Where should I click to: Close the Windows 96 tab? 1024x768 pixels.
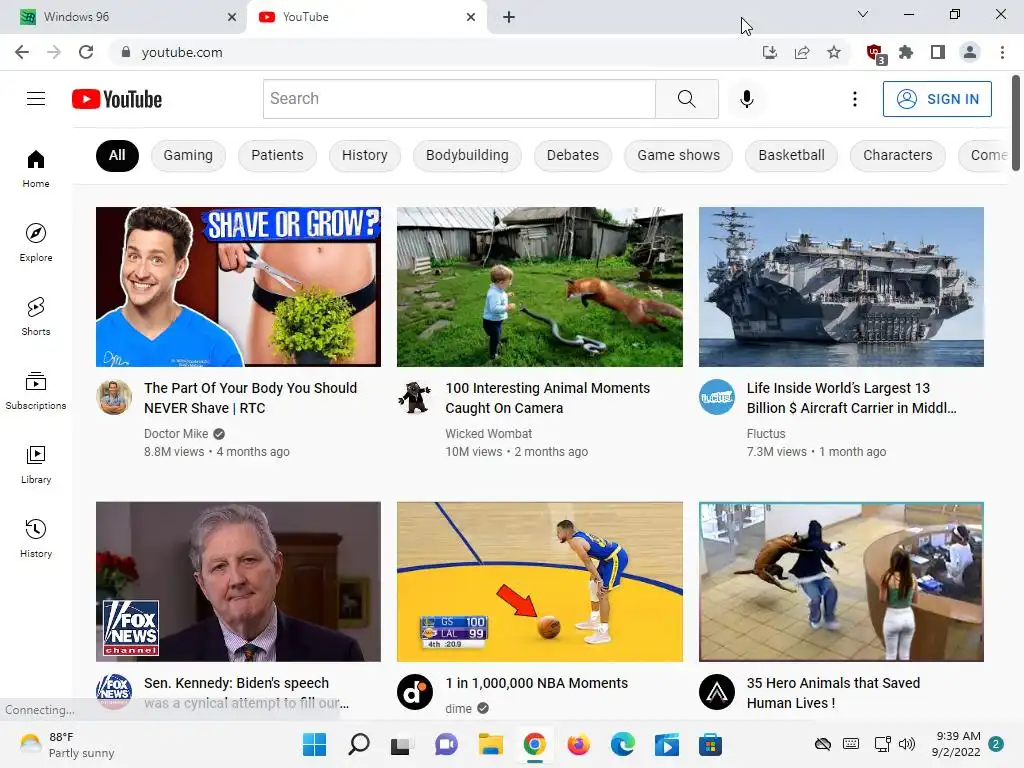232,17
